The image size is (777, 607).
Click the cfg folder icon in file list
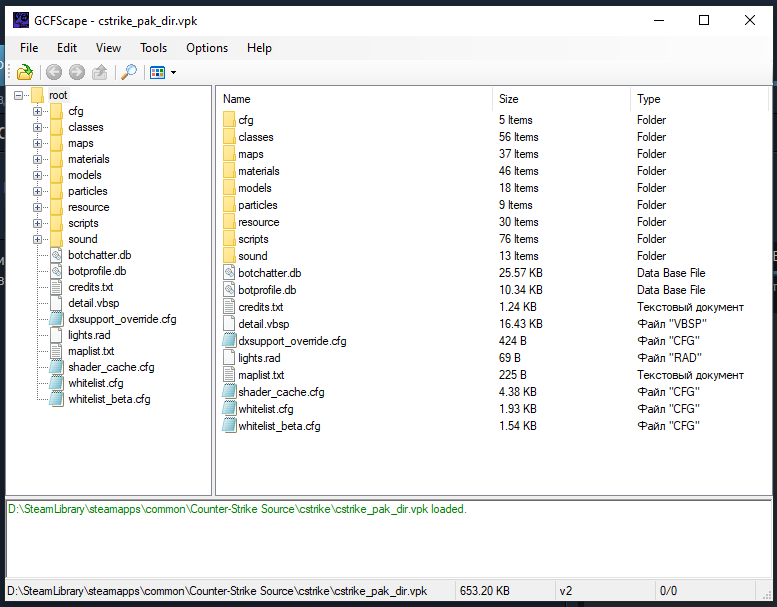[229, 120]
